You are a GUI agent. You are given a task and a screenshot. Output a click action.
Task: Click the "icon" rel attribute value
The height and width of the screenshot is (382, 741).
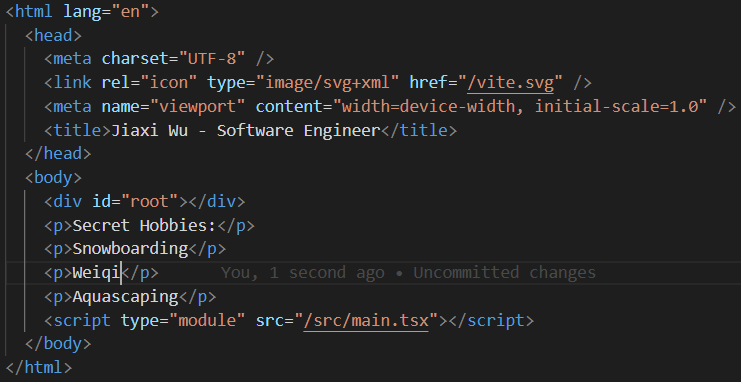click(169, 83)
